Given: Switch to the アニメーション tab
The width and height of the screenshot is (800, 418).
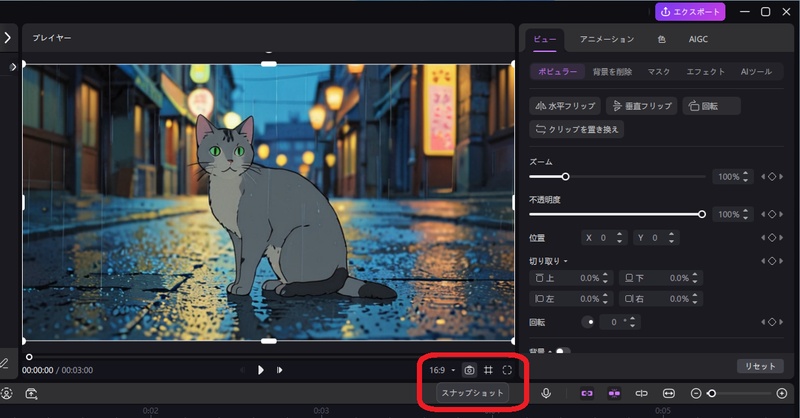Looking at the screenshot, I should 607,39.
